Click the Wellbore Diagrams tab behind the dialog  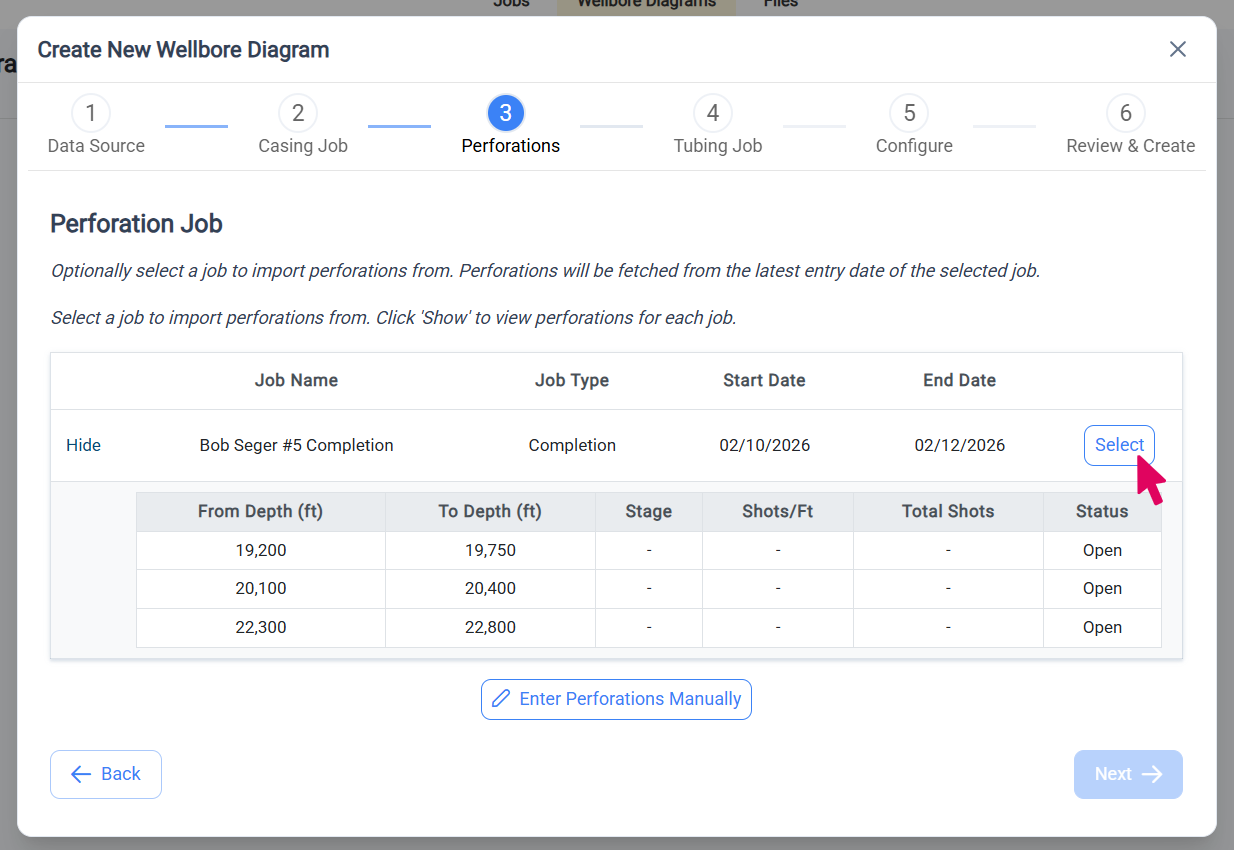646,5
